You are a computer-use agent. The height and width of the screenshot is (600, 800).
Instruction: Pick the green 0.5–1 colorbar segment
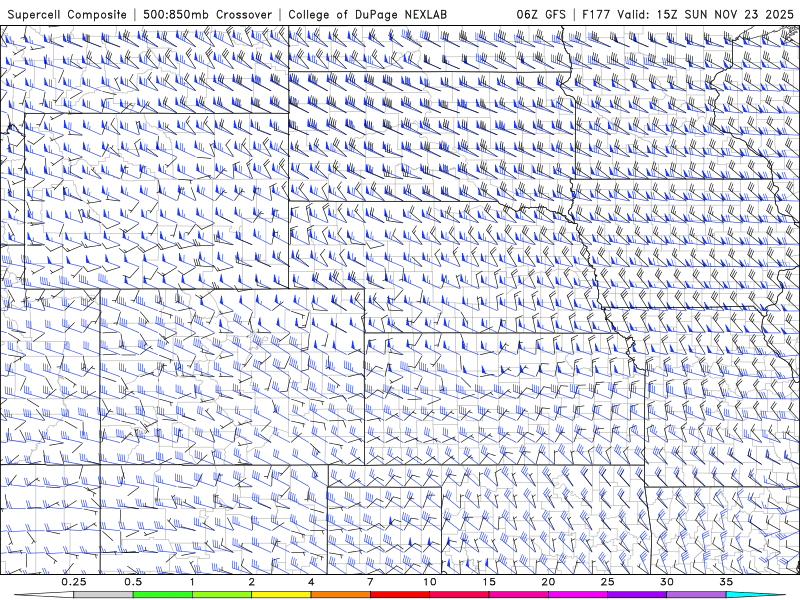pos(163,595)
